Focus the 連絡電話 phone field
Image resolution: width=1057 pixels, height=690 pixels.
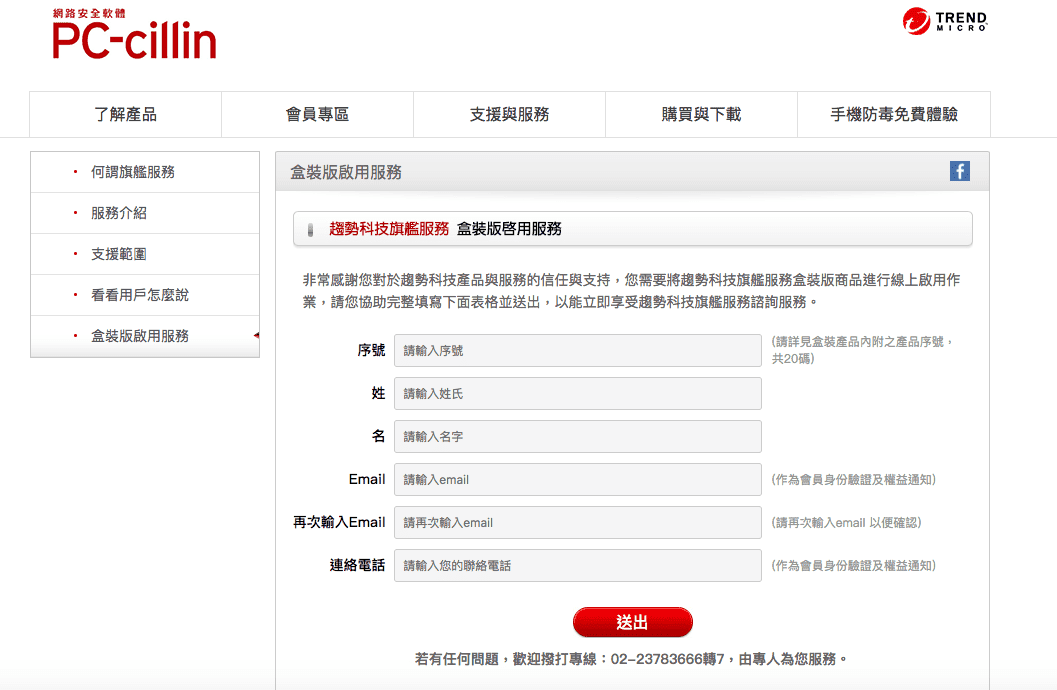pyautogui.click(x=578, y=565)
